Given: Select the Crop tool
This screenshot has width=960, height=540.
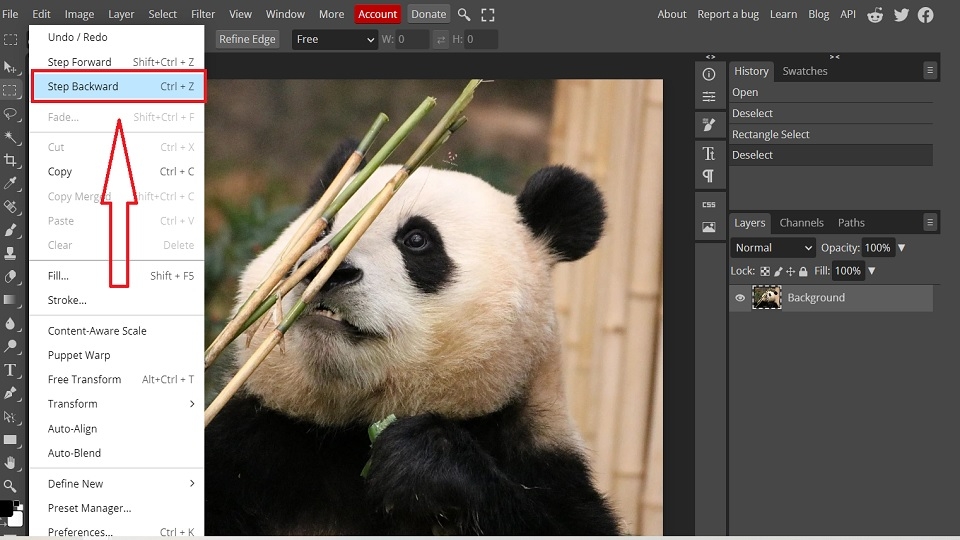Looking at the screenshot, I should click(x=10, y=160).
